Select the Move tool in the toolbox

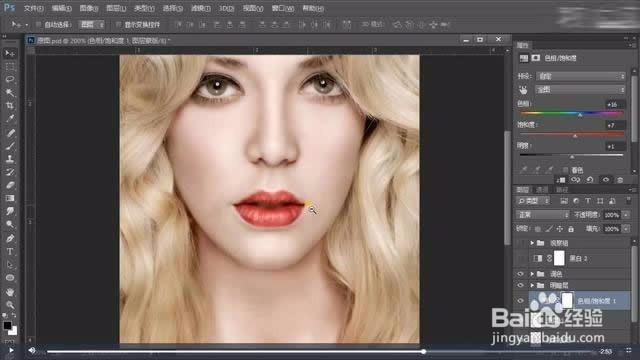click(x=10, y=53)
